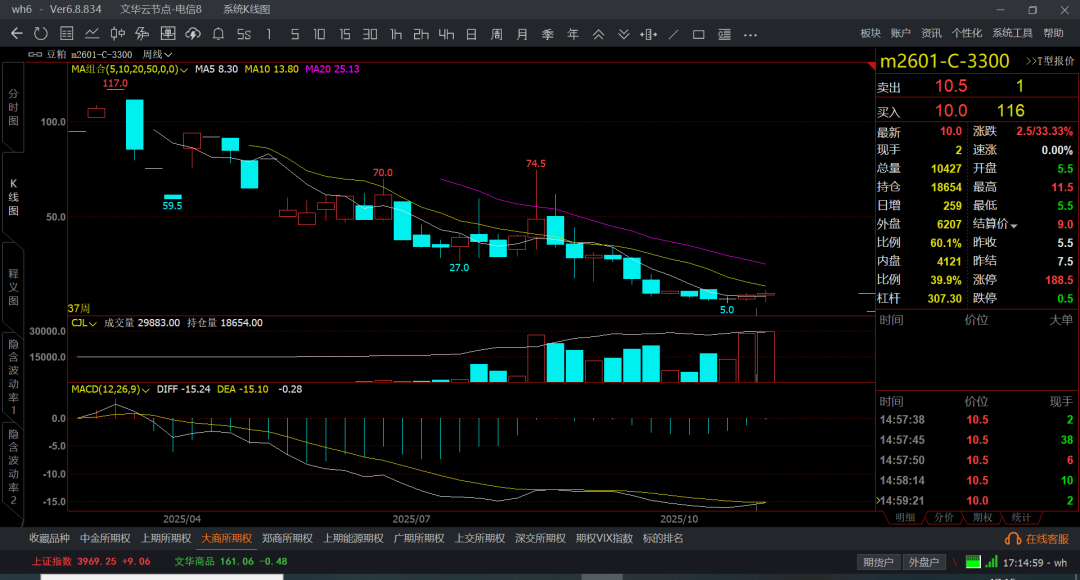
Task: Click the double up-arrow icon
Action: 599,33
